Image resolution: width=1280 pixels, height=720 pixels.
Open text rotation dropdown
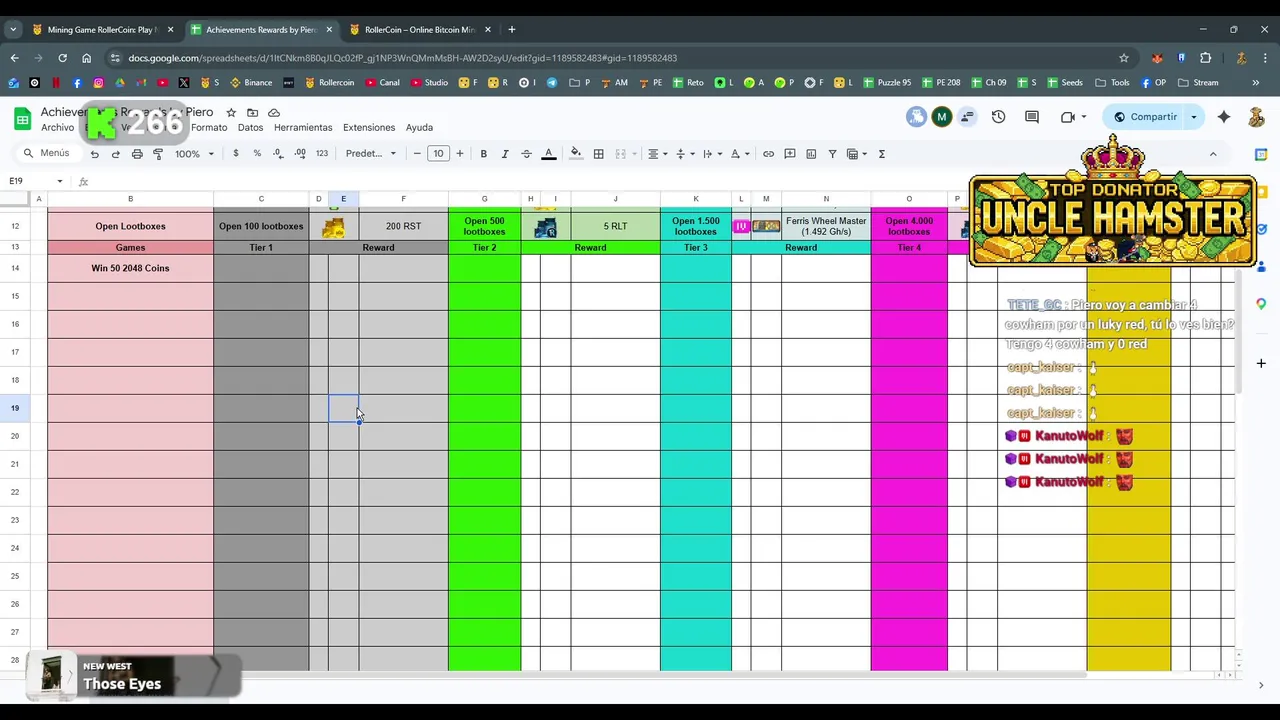pyautogui.click(x=739, y=154)
